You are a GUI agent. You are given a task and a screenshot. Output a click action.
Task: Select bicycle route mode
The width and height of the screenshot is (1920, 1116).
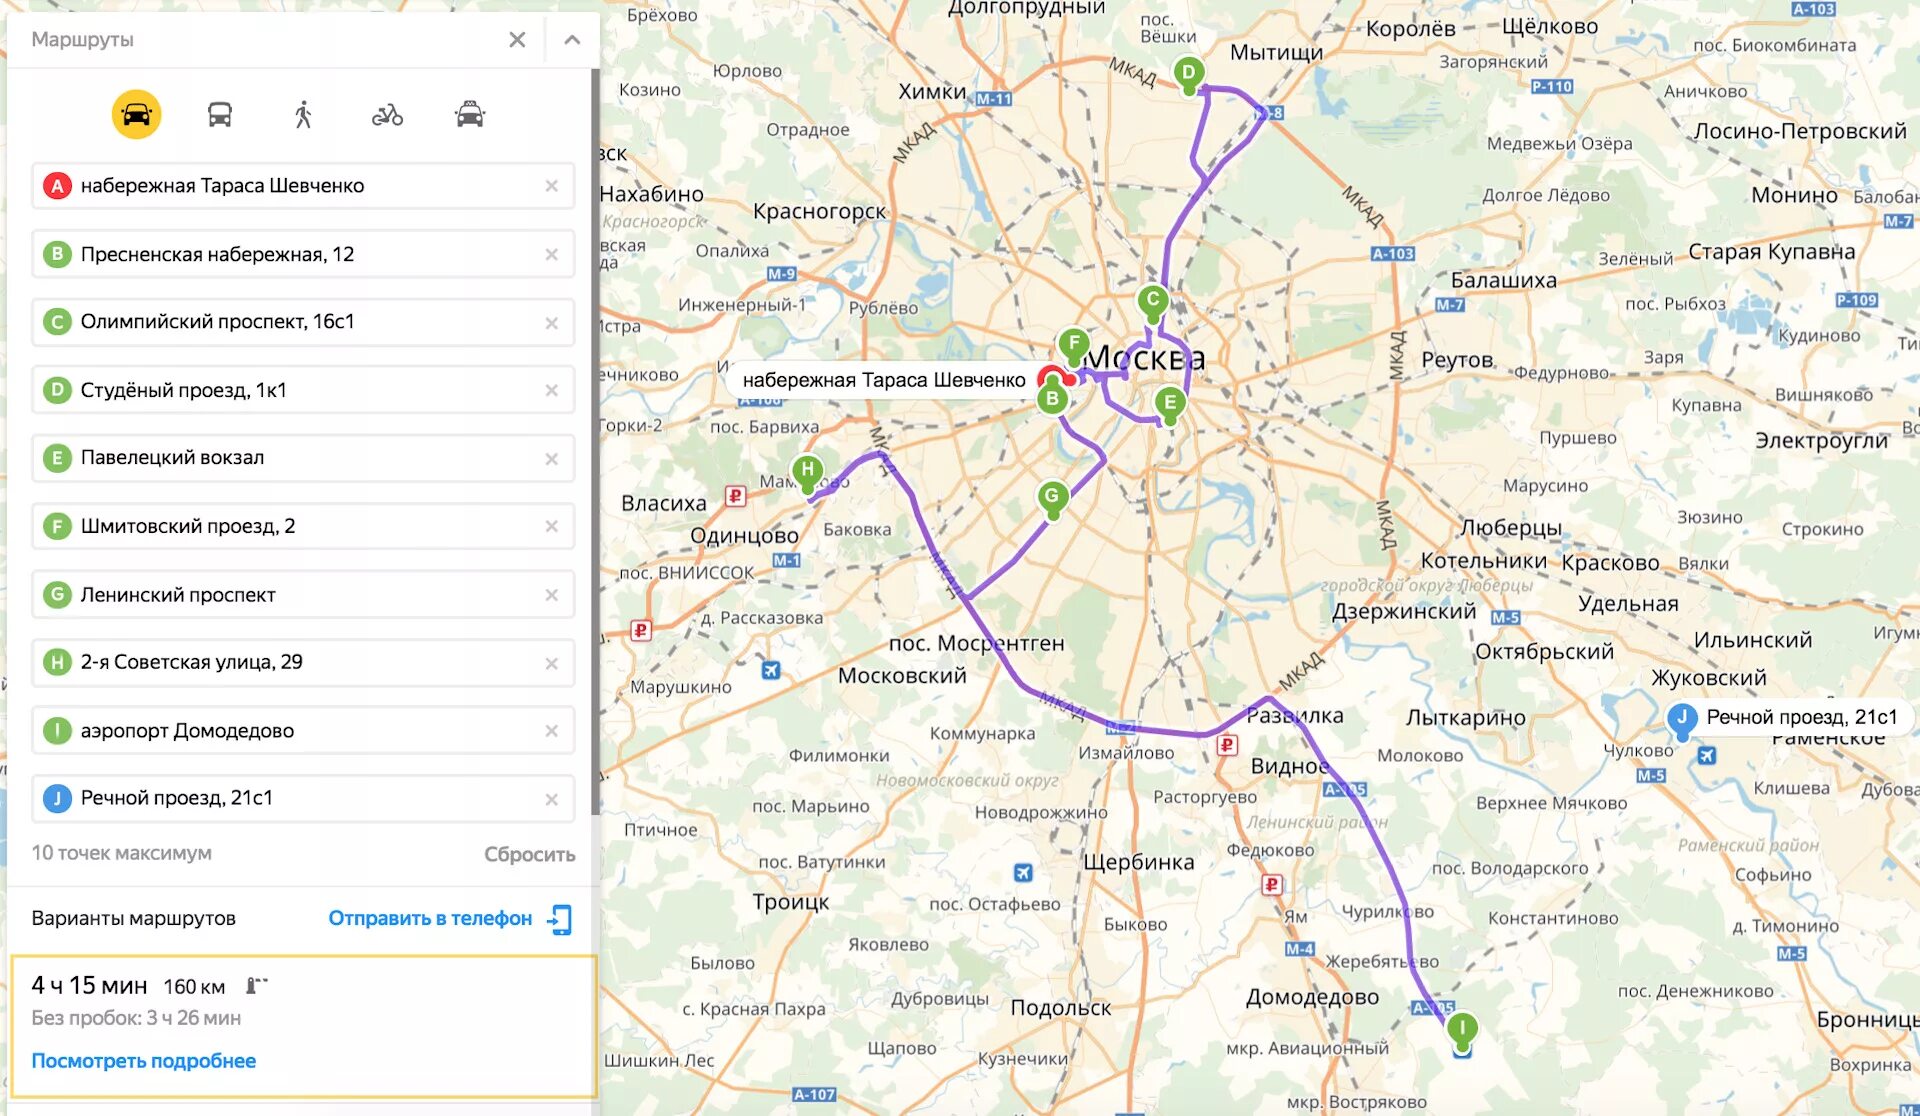(x=387, y=115)
